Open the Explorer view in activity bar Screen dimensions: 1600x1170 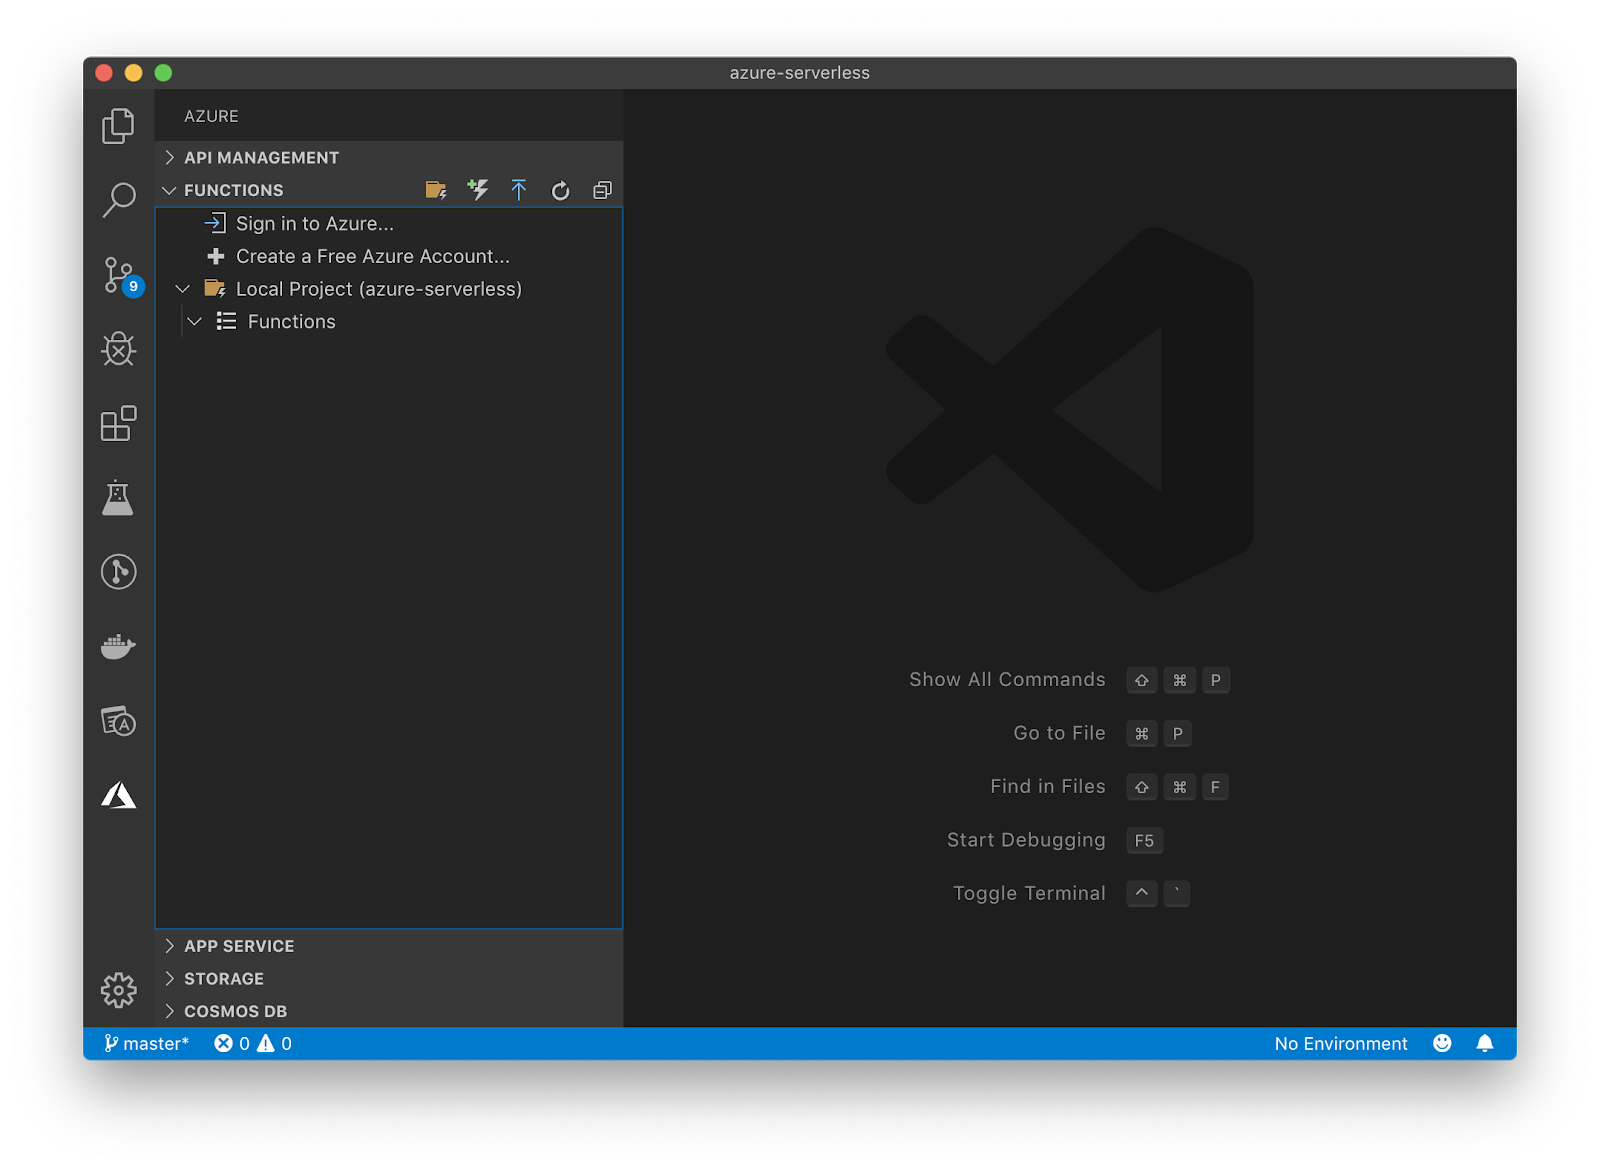click(x=118, y=126)
